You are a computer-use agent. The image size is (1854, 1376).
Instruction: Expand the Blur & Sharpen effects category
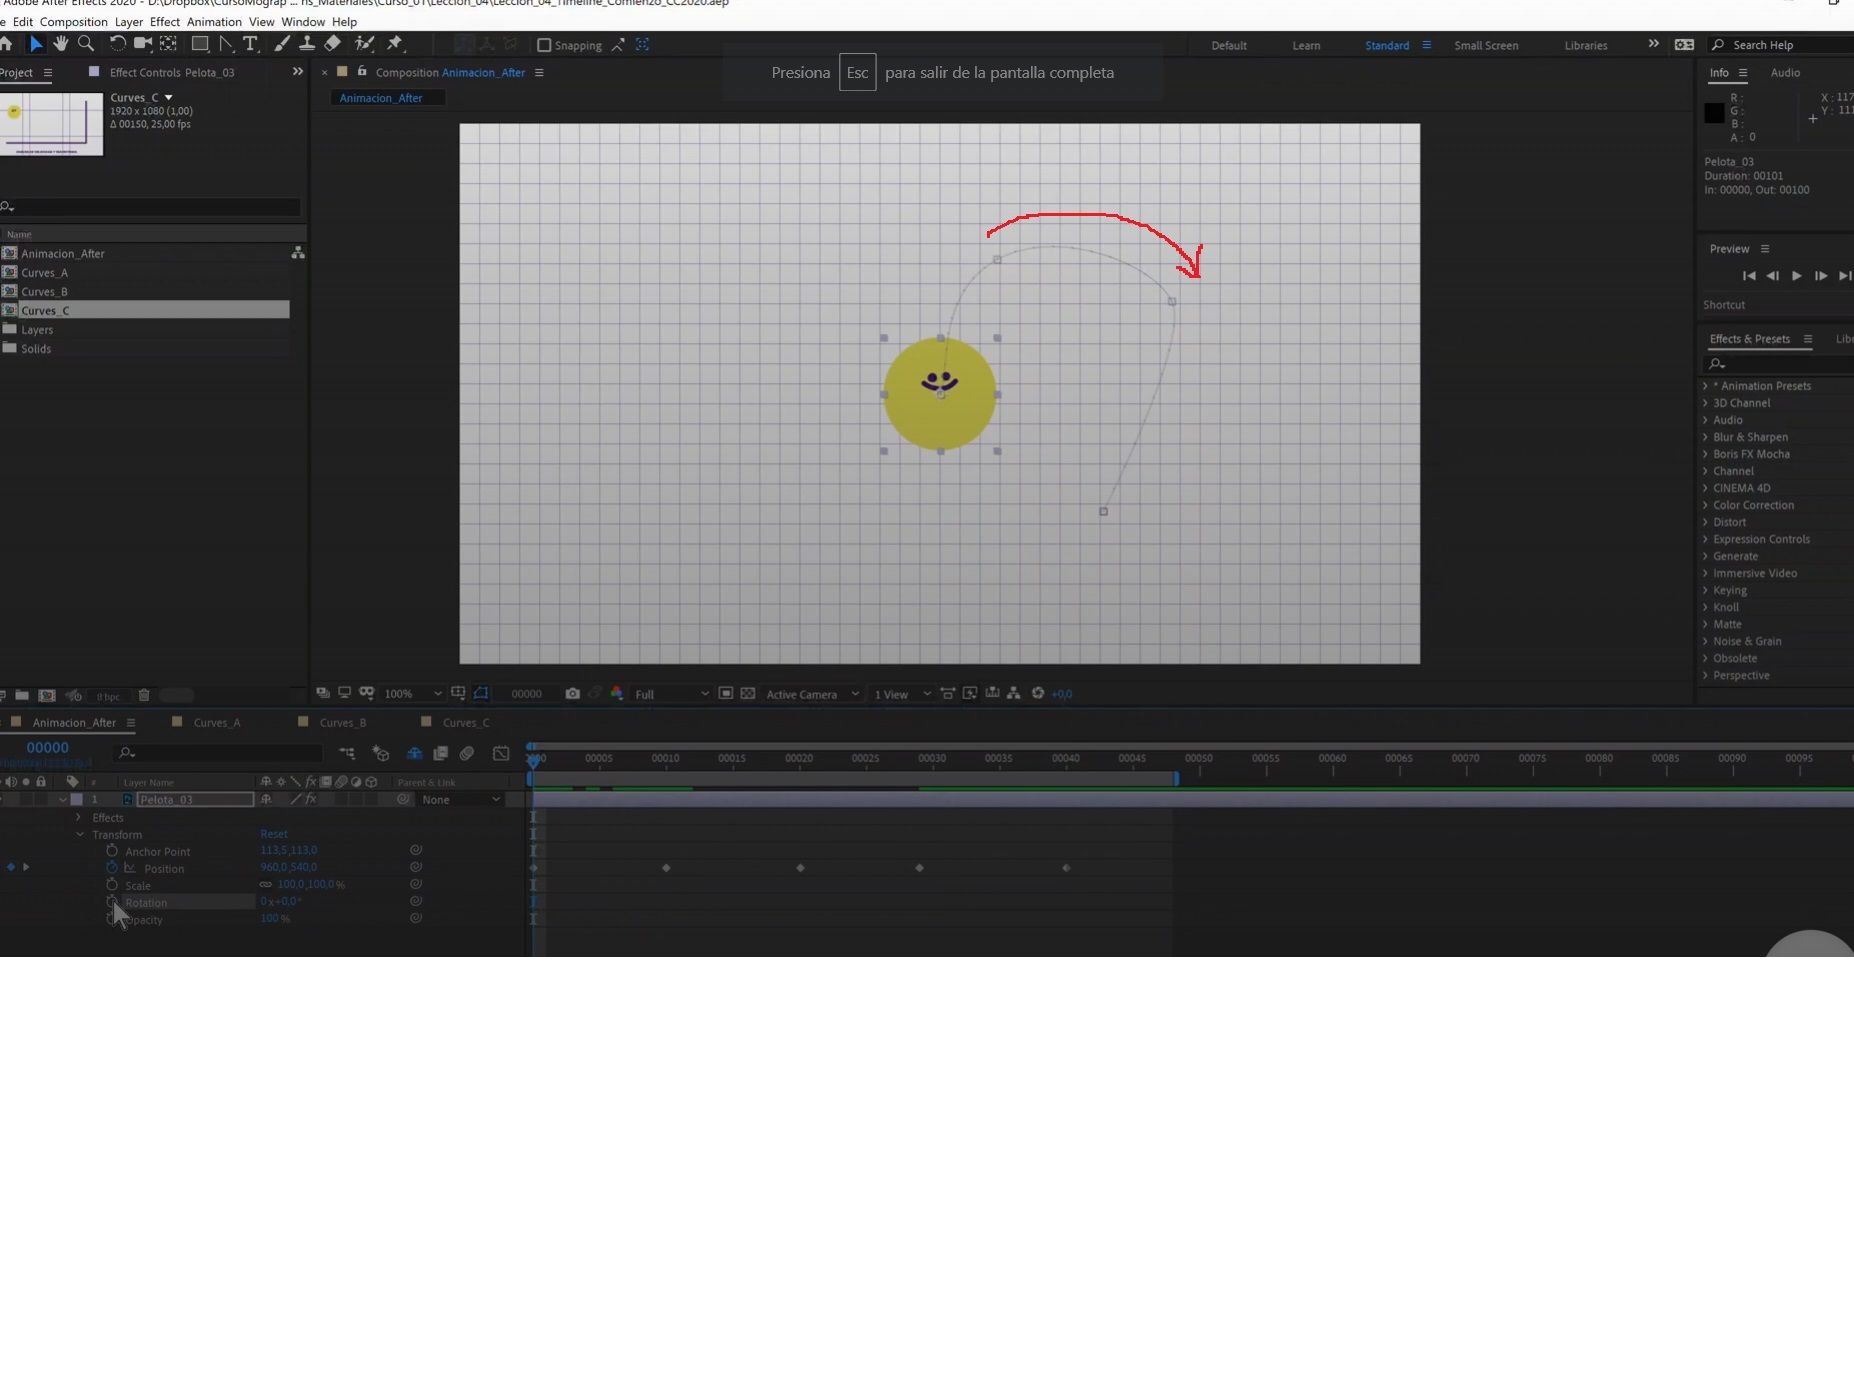coord(1706,437)
